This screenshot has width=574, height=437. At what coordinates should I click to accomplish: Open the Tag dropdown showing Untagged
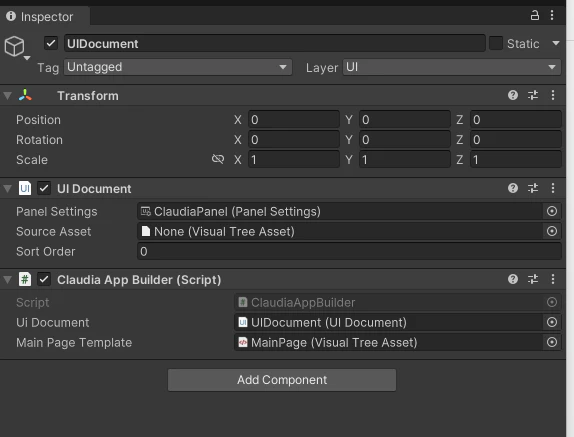tap(178, 67)
